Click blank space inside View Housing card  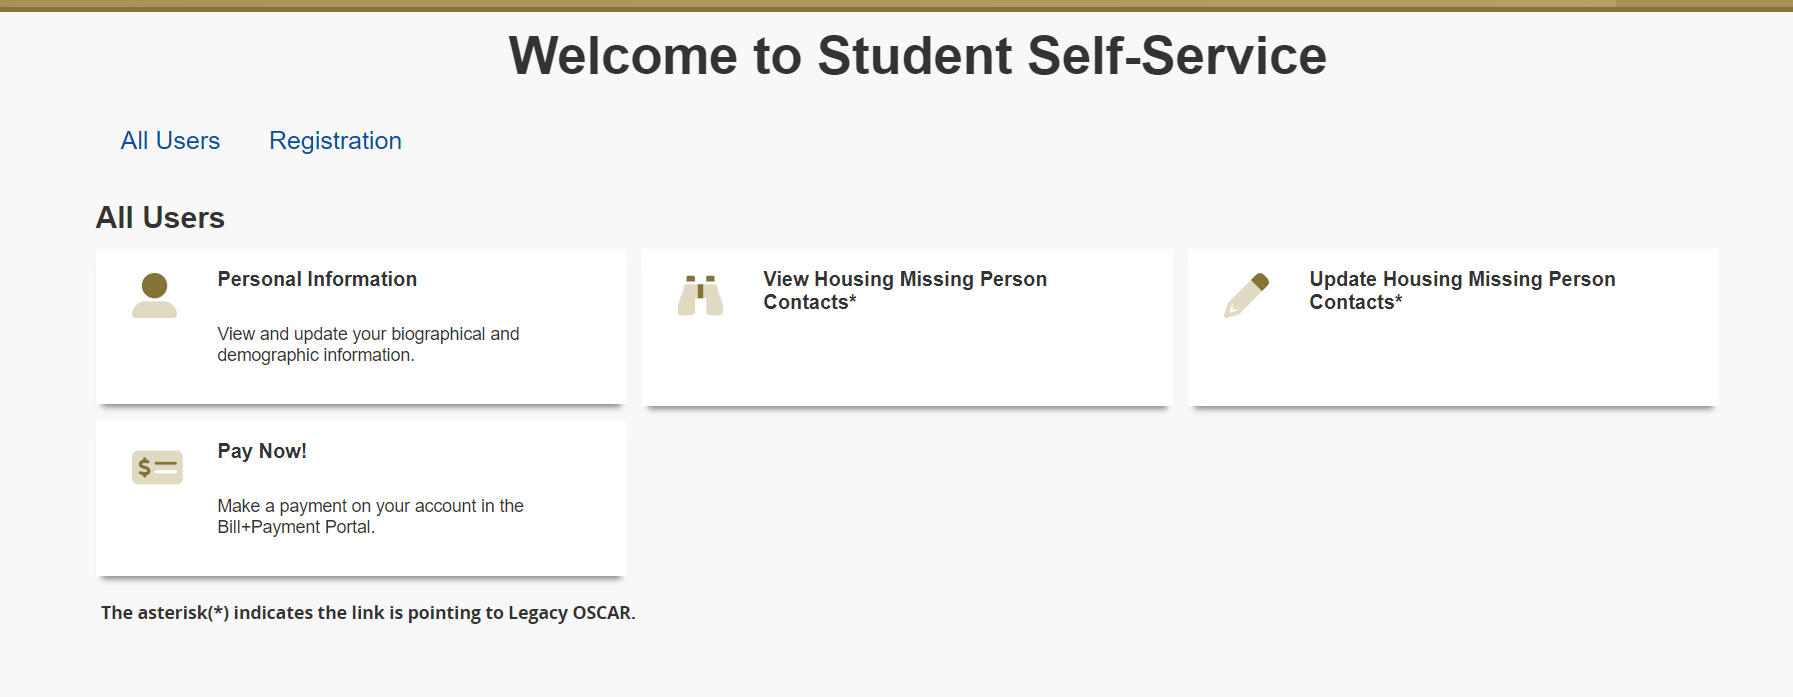[905, 360]
